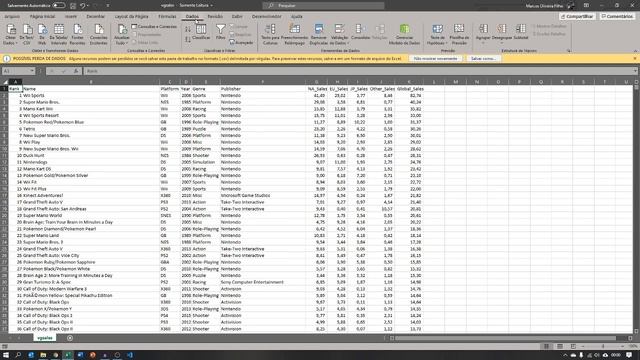Open the Classificar sort dialog
Screen dimensions: 640x360
tap(201, 32)
